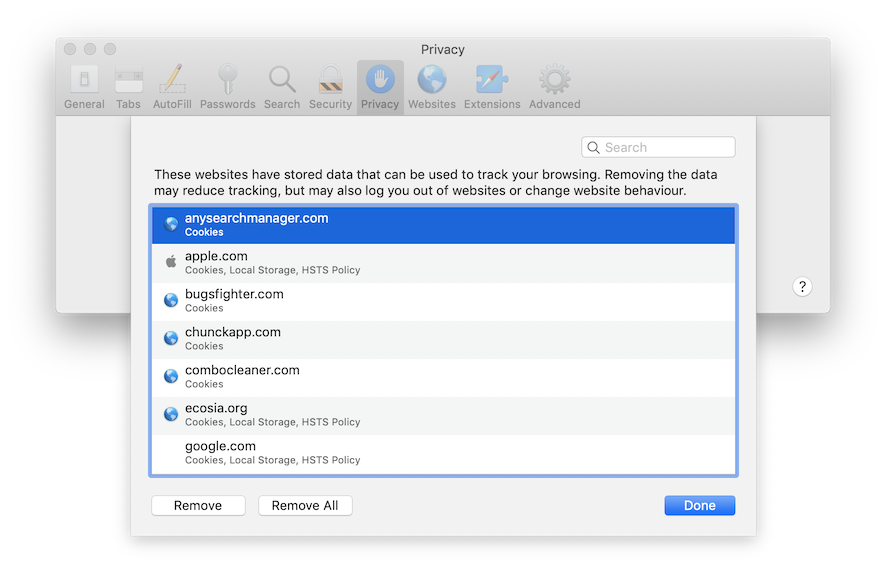This screenshot has height=563, width=886.
Task: Open the help question mark button
Action: tap(802, 287)
